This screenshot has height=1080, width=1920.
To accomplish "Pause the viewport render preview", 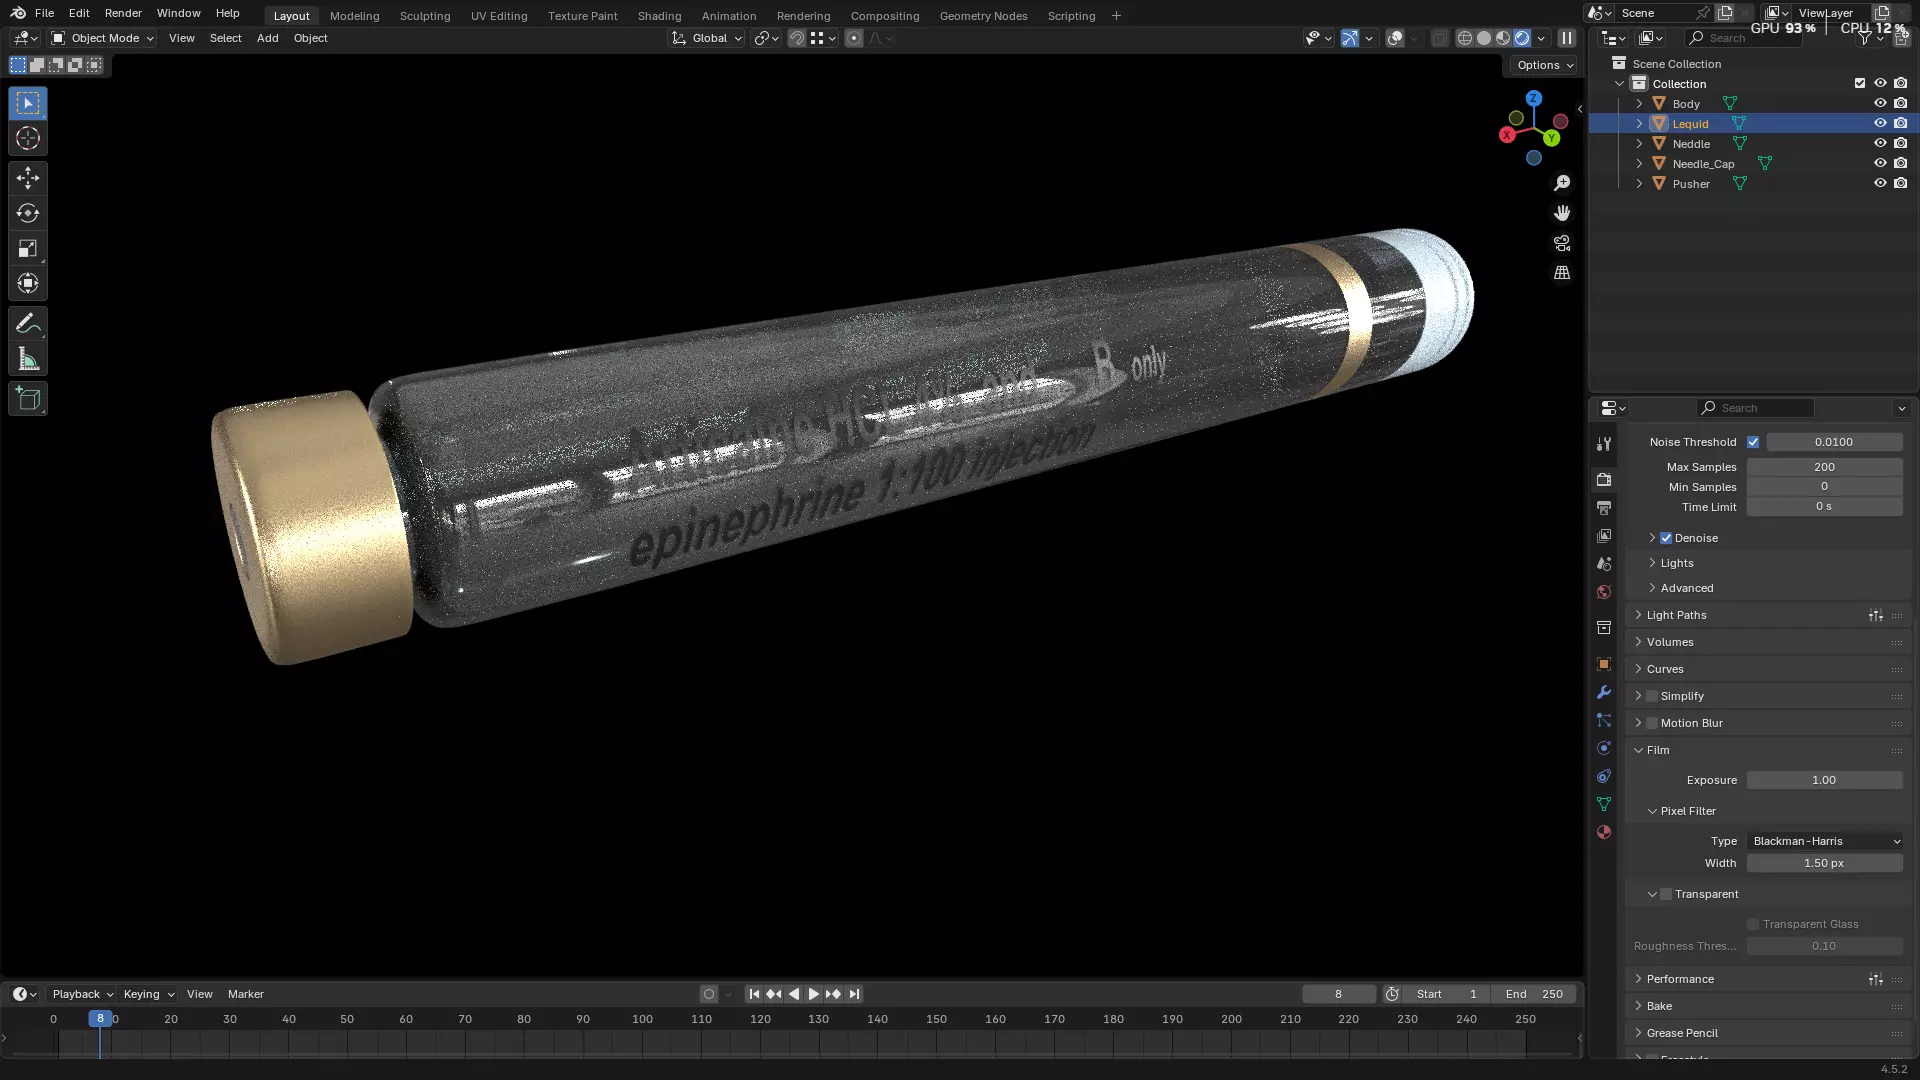I will pyautogui.click(x=1567, y=38).
